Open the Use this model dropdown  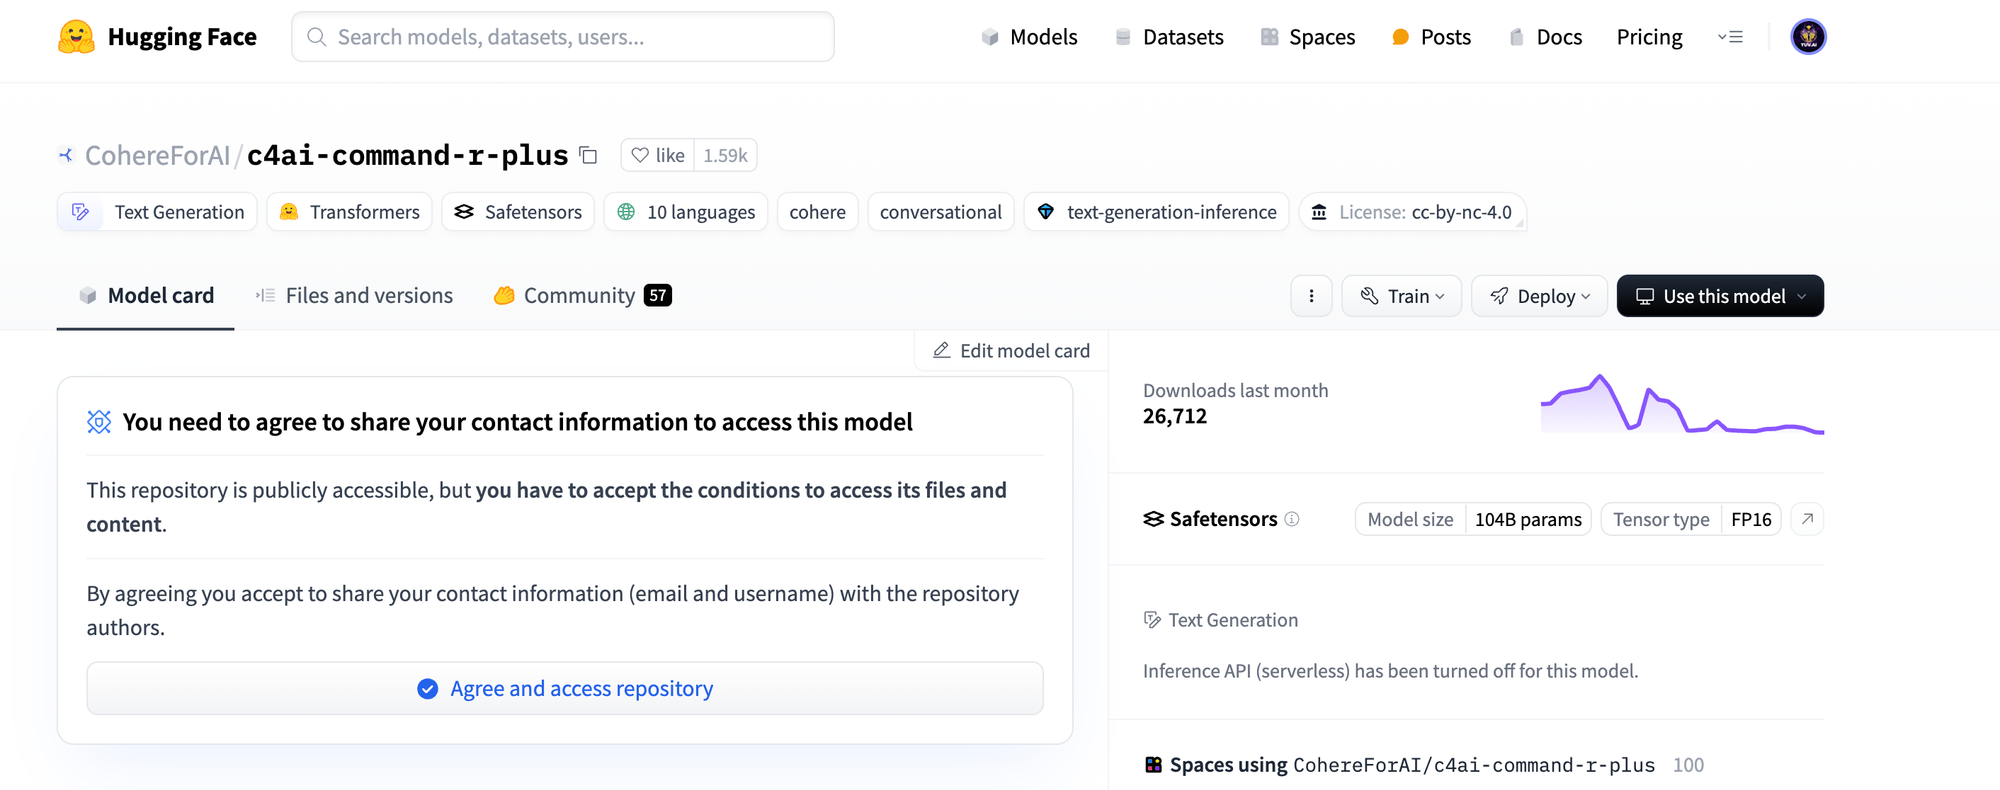click(x=1720, y=296)
